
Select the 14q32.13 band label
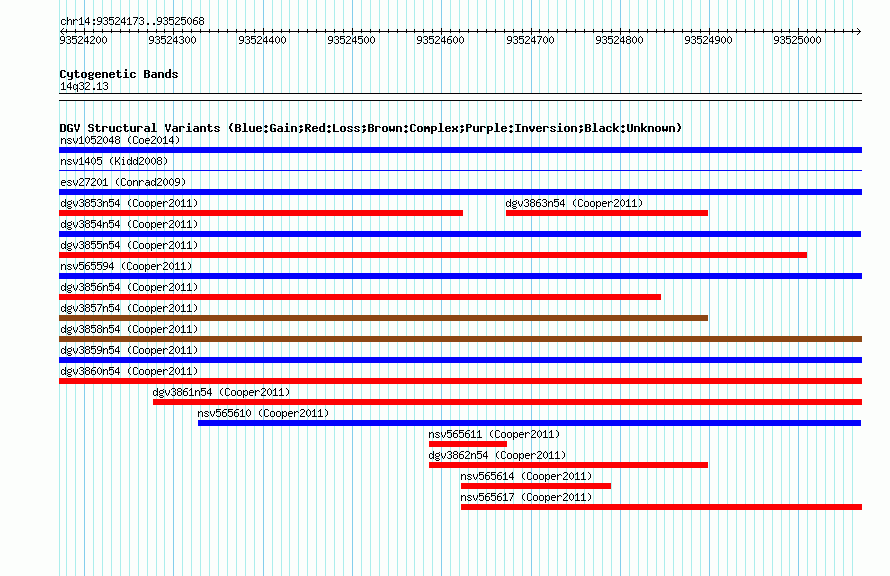click(84, 86)
